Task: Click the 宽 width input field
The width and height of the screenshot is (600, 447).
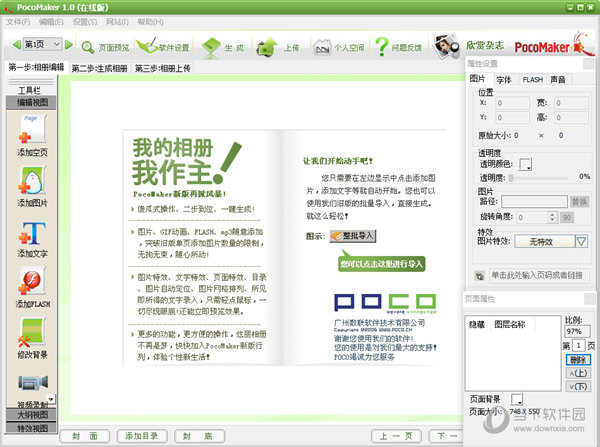Action: coord(571,103)
